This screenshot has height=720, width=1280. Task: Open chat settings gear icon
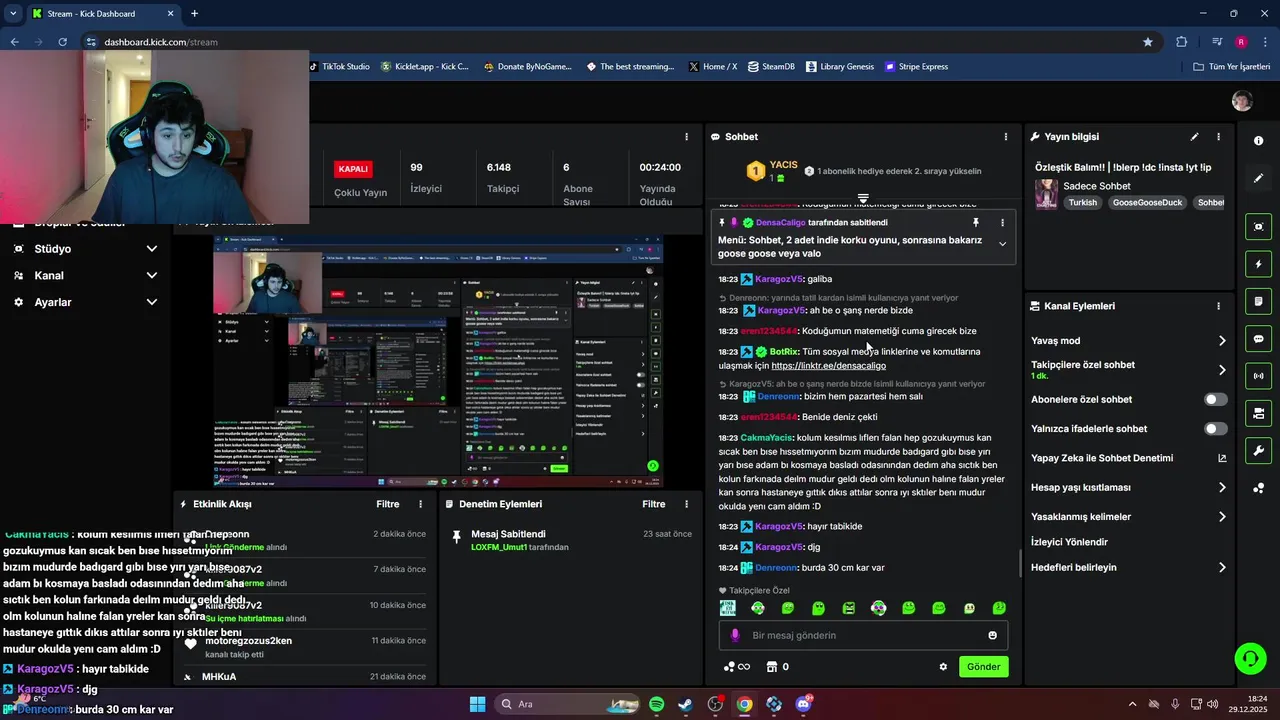click(x=942, y=667)
